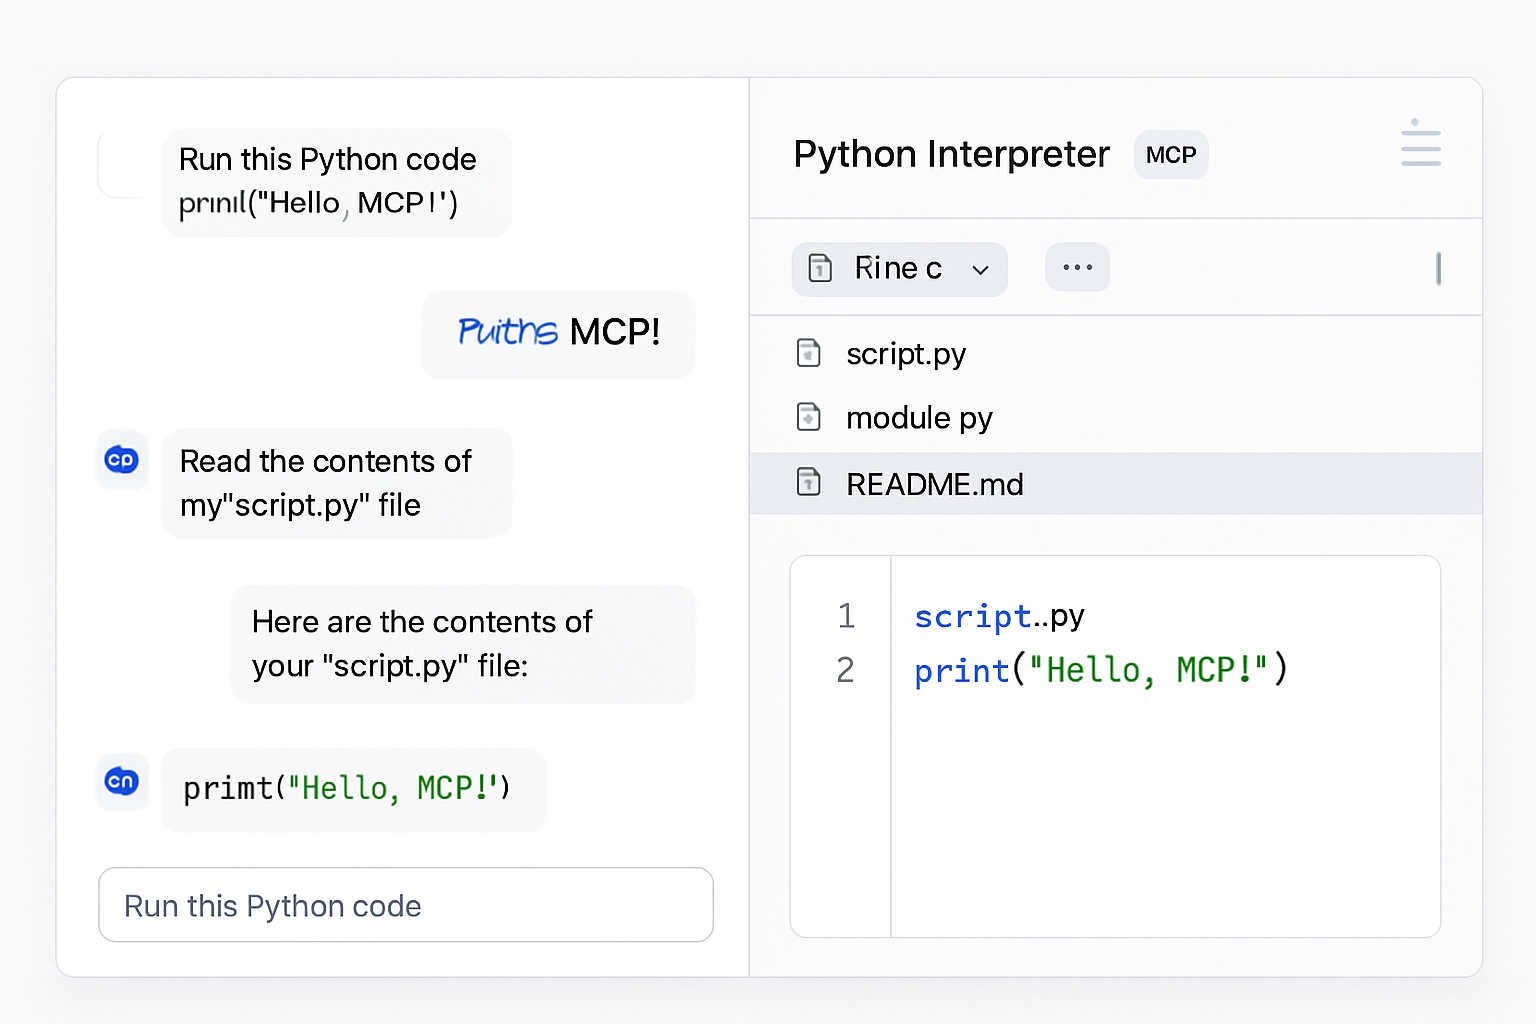This screenshot has width=1536, height=1024.
Task: Select script.py in the file list
Action: click(1115, 354)
